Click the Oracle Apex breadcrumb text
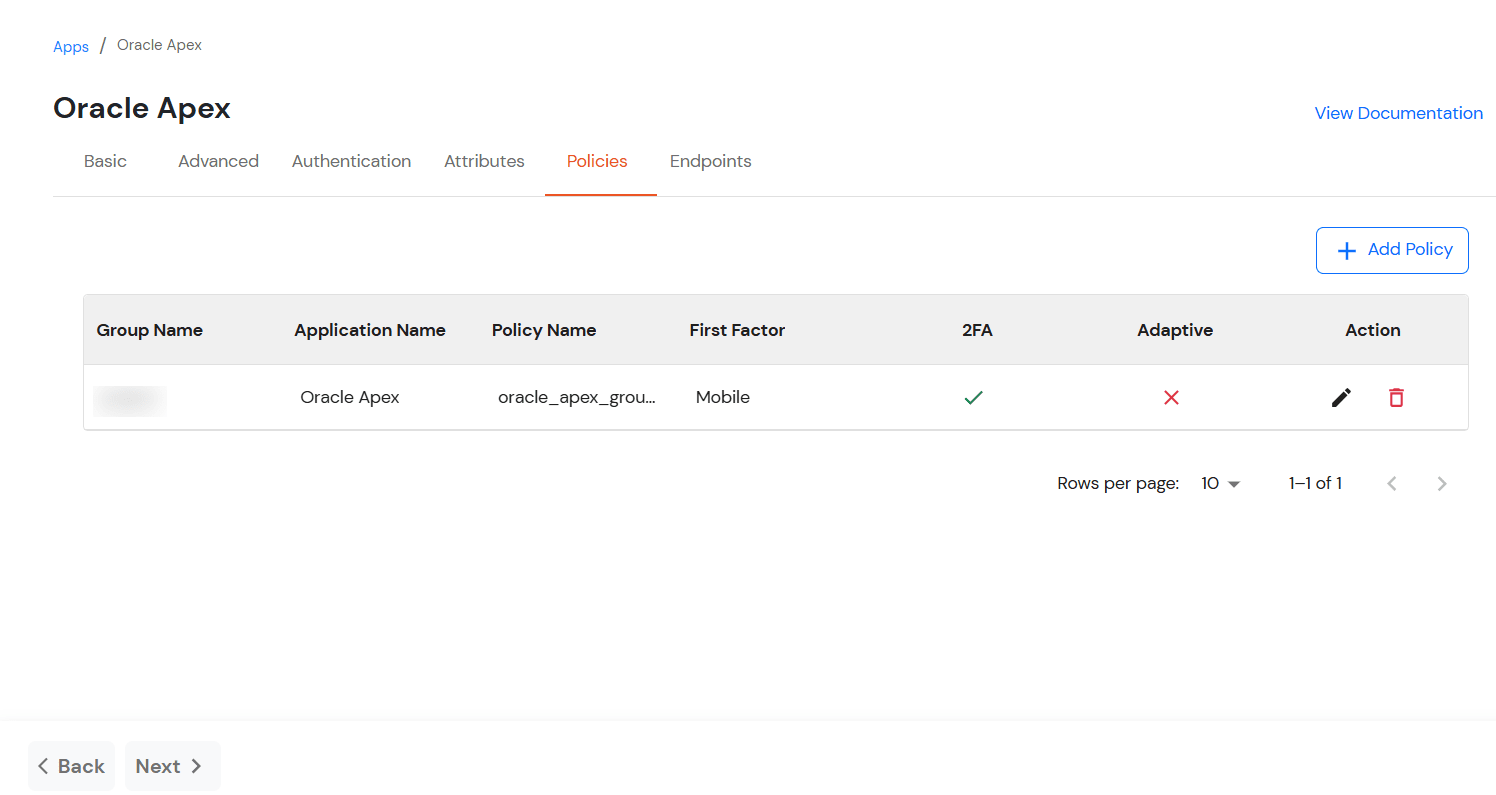This screenshot has width=1496, height=795. (x=159, y=45)
